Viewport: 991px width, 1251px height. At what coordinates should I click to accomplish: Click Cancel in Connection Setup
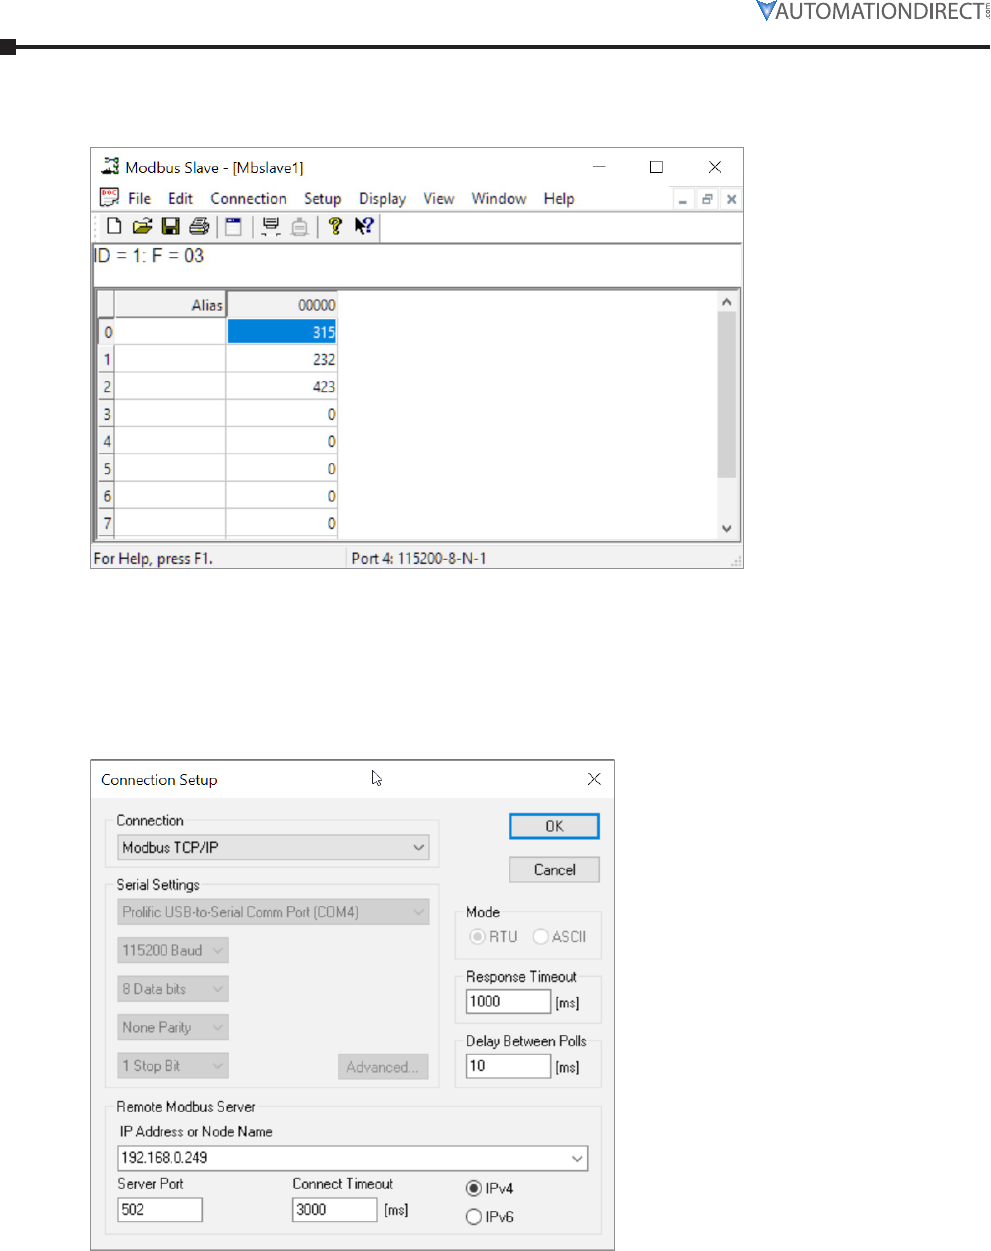coord(554,870)
